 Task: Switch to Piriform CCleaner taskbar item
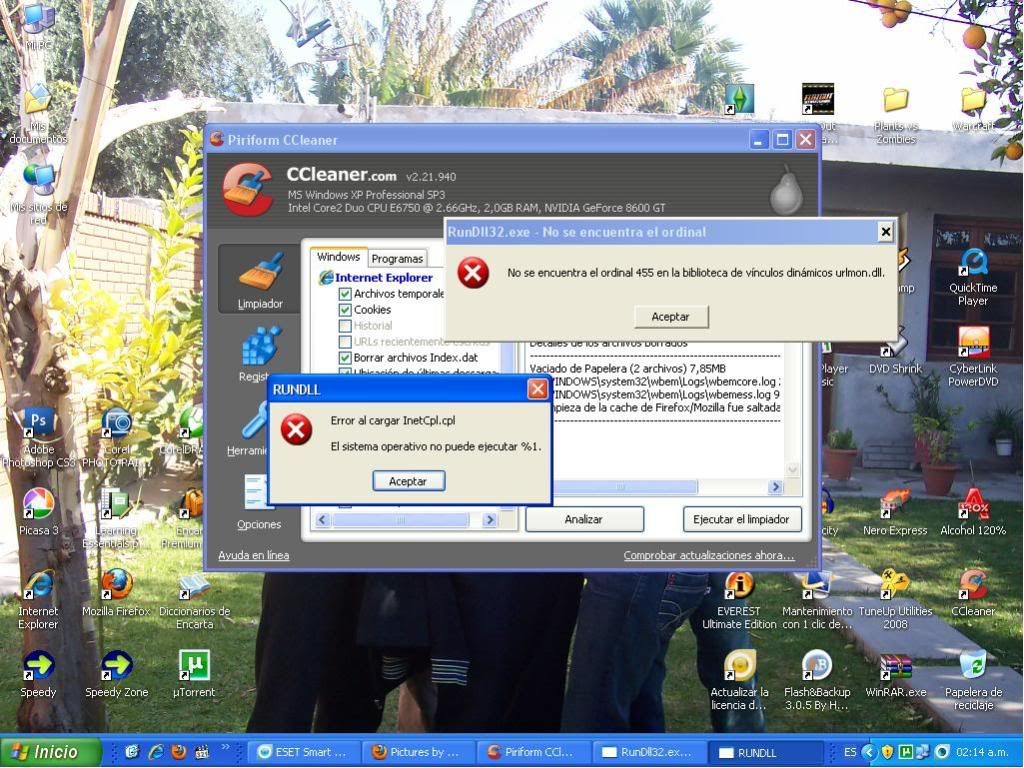(532, 752)
